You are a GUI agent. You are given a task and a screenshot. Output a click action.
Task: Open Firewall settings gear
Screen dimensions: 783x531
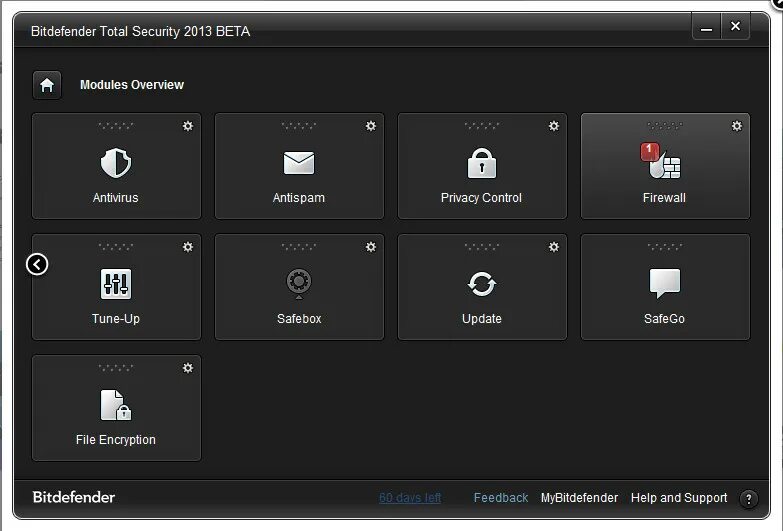click(x=737, y=126)
